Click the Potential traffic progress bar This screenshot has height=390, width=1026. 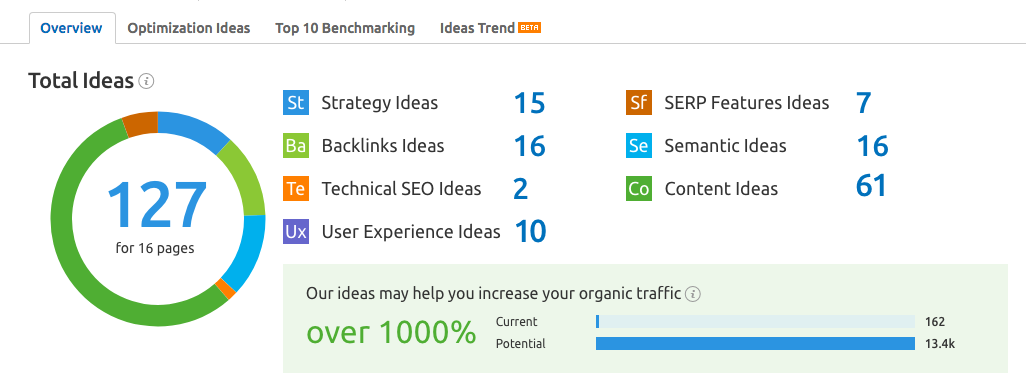(755, 344)
